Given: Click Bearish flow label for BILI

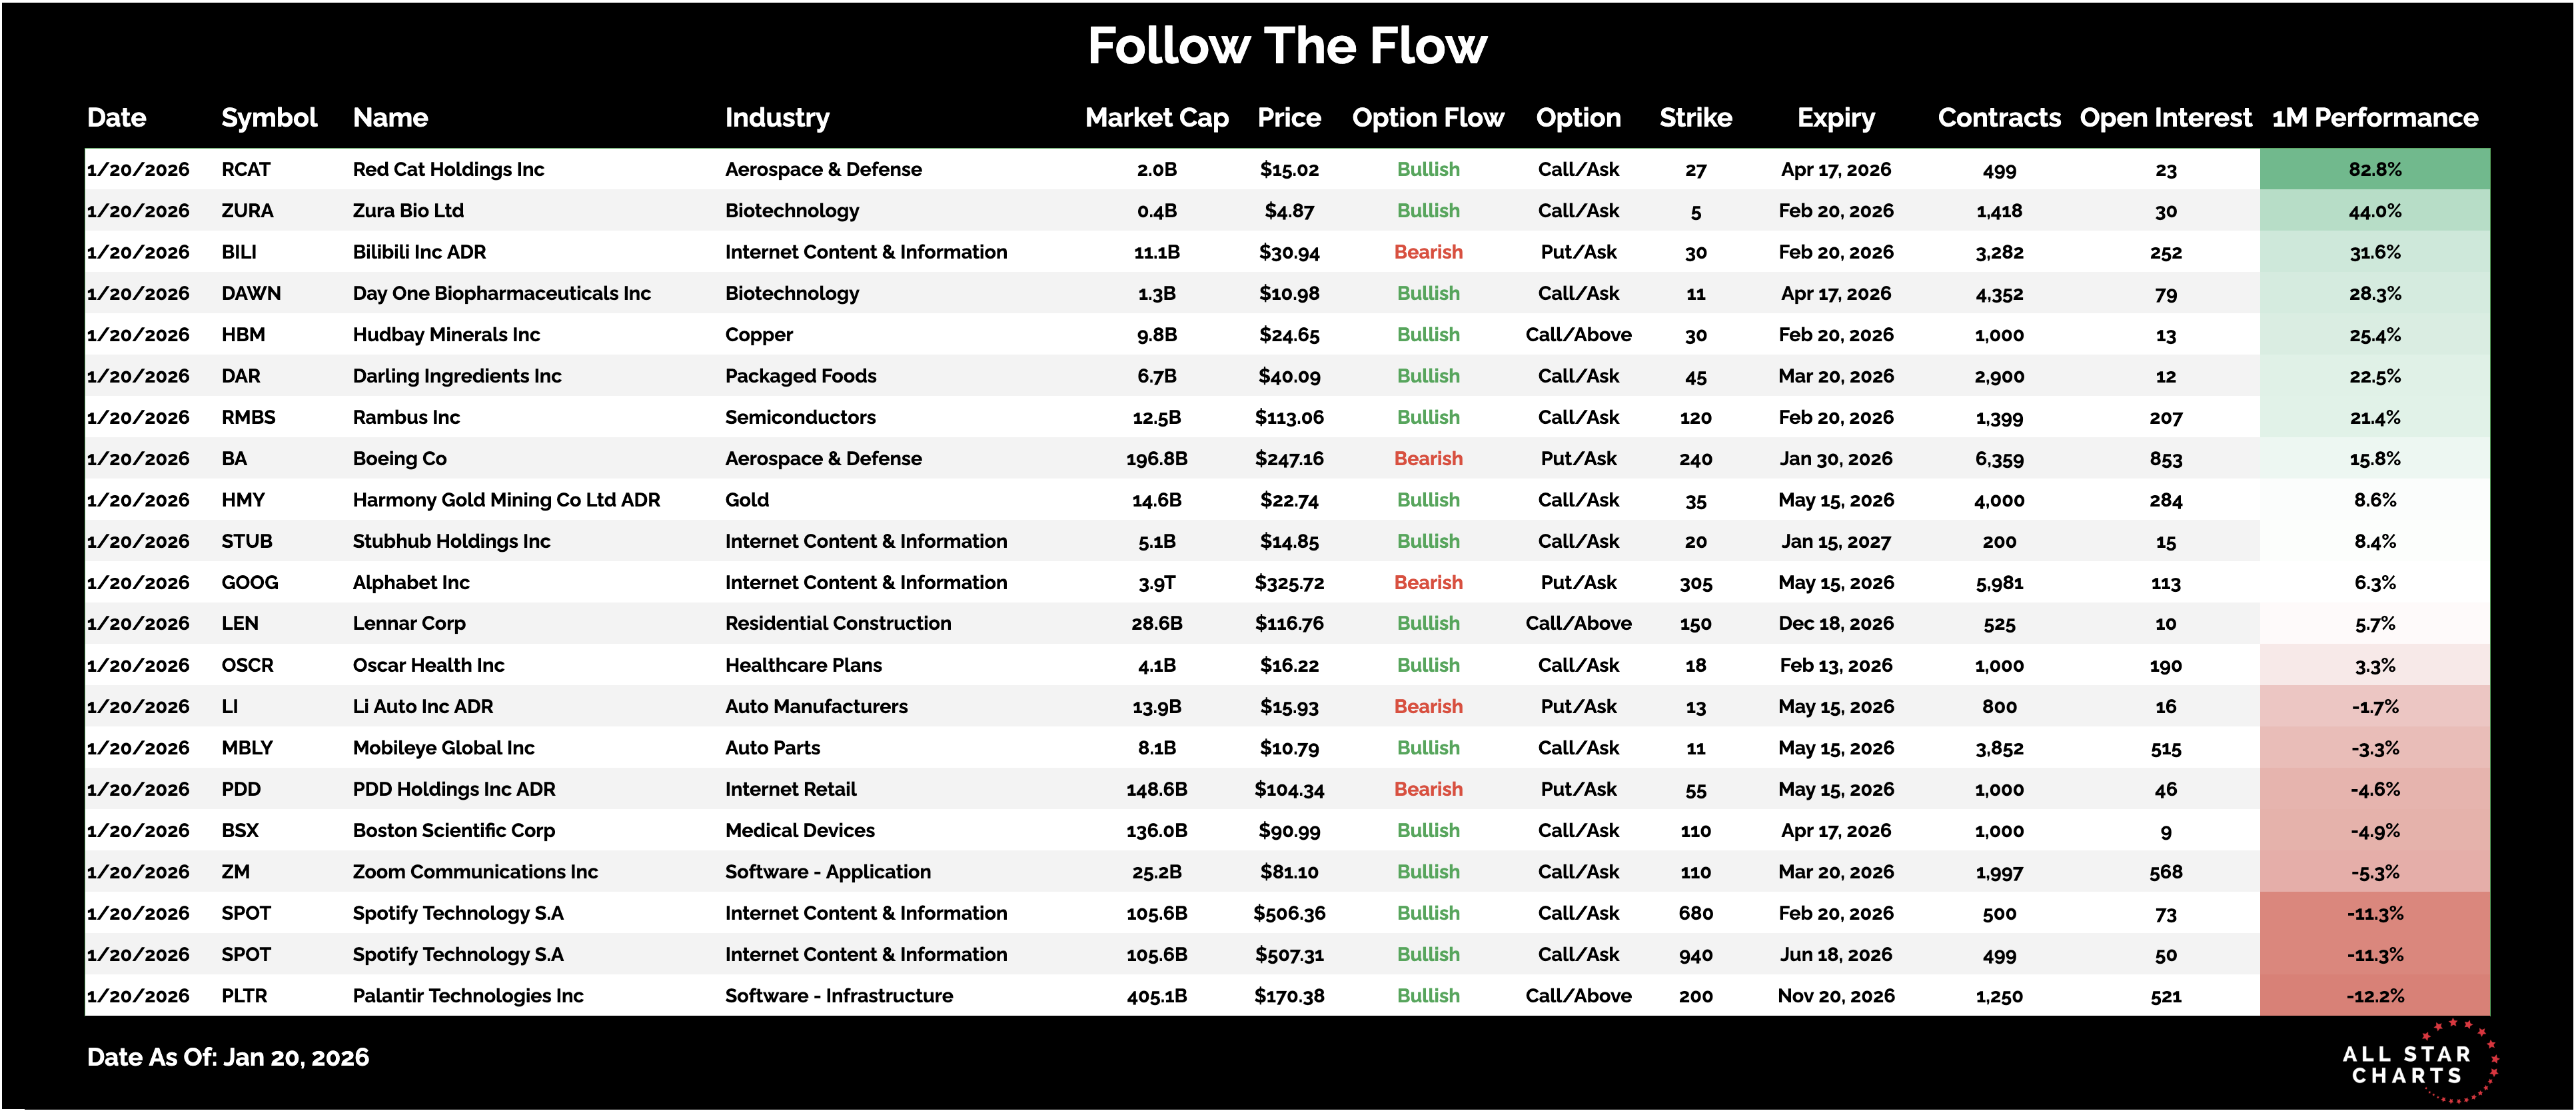Looking at the screenshot, I should (x=1428, y=252).
